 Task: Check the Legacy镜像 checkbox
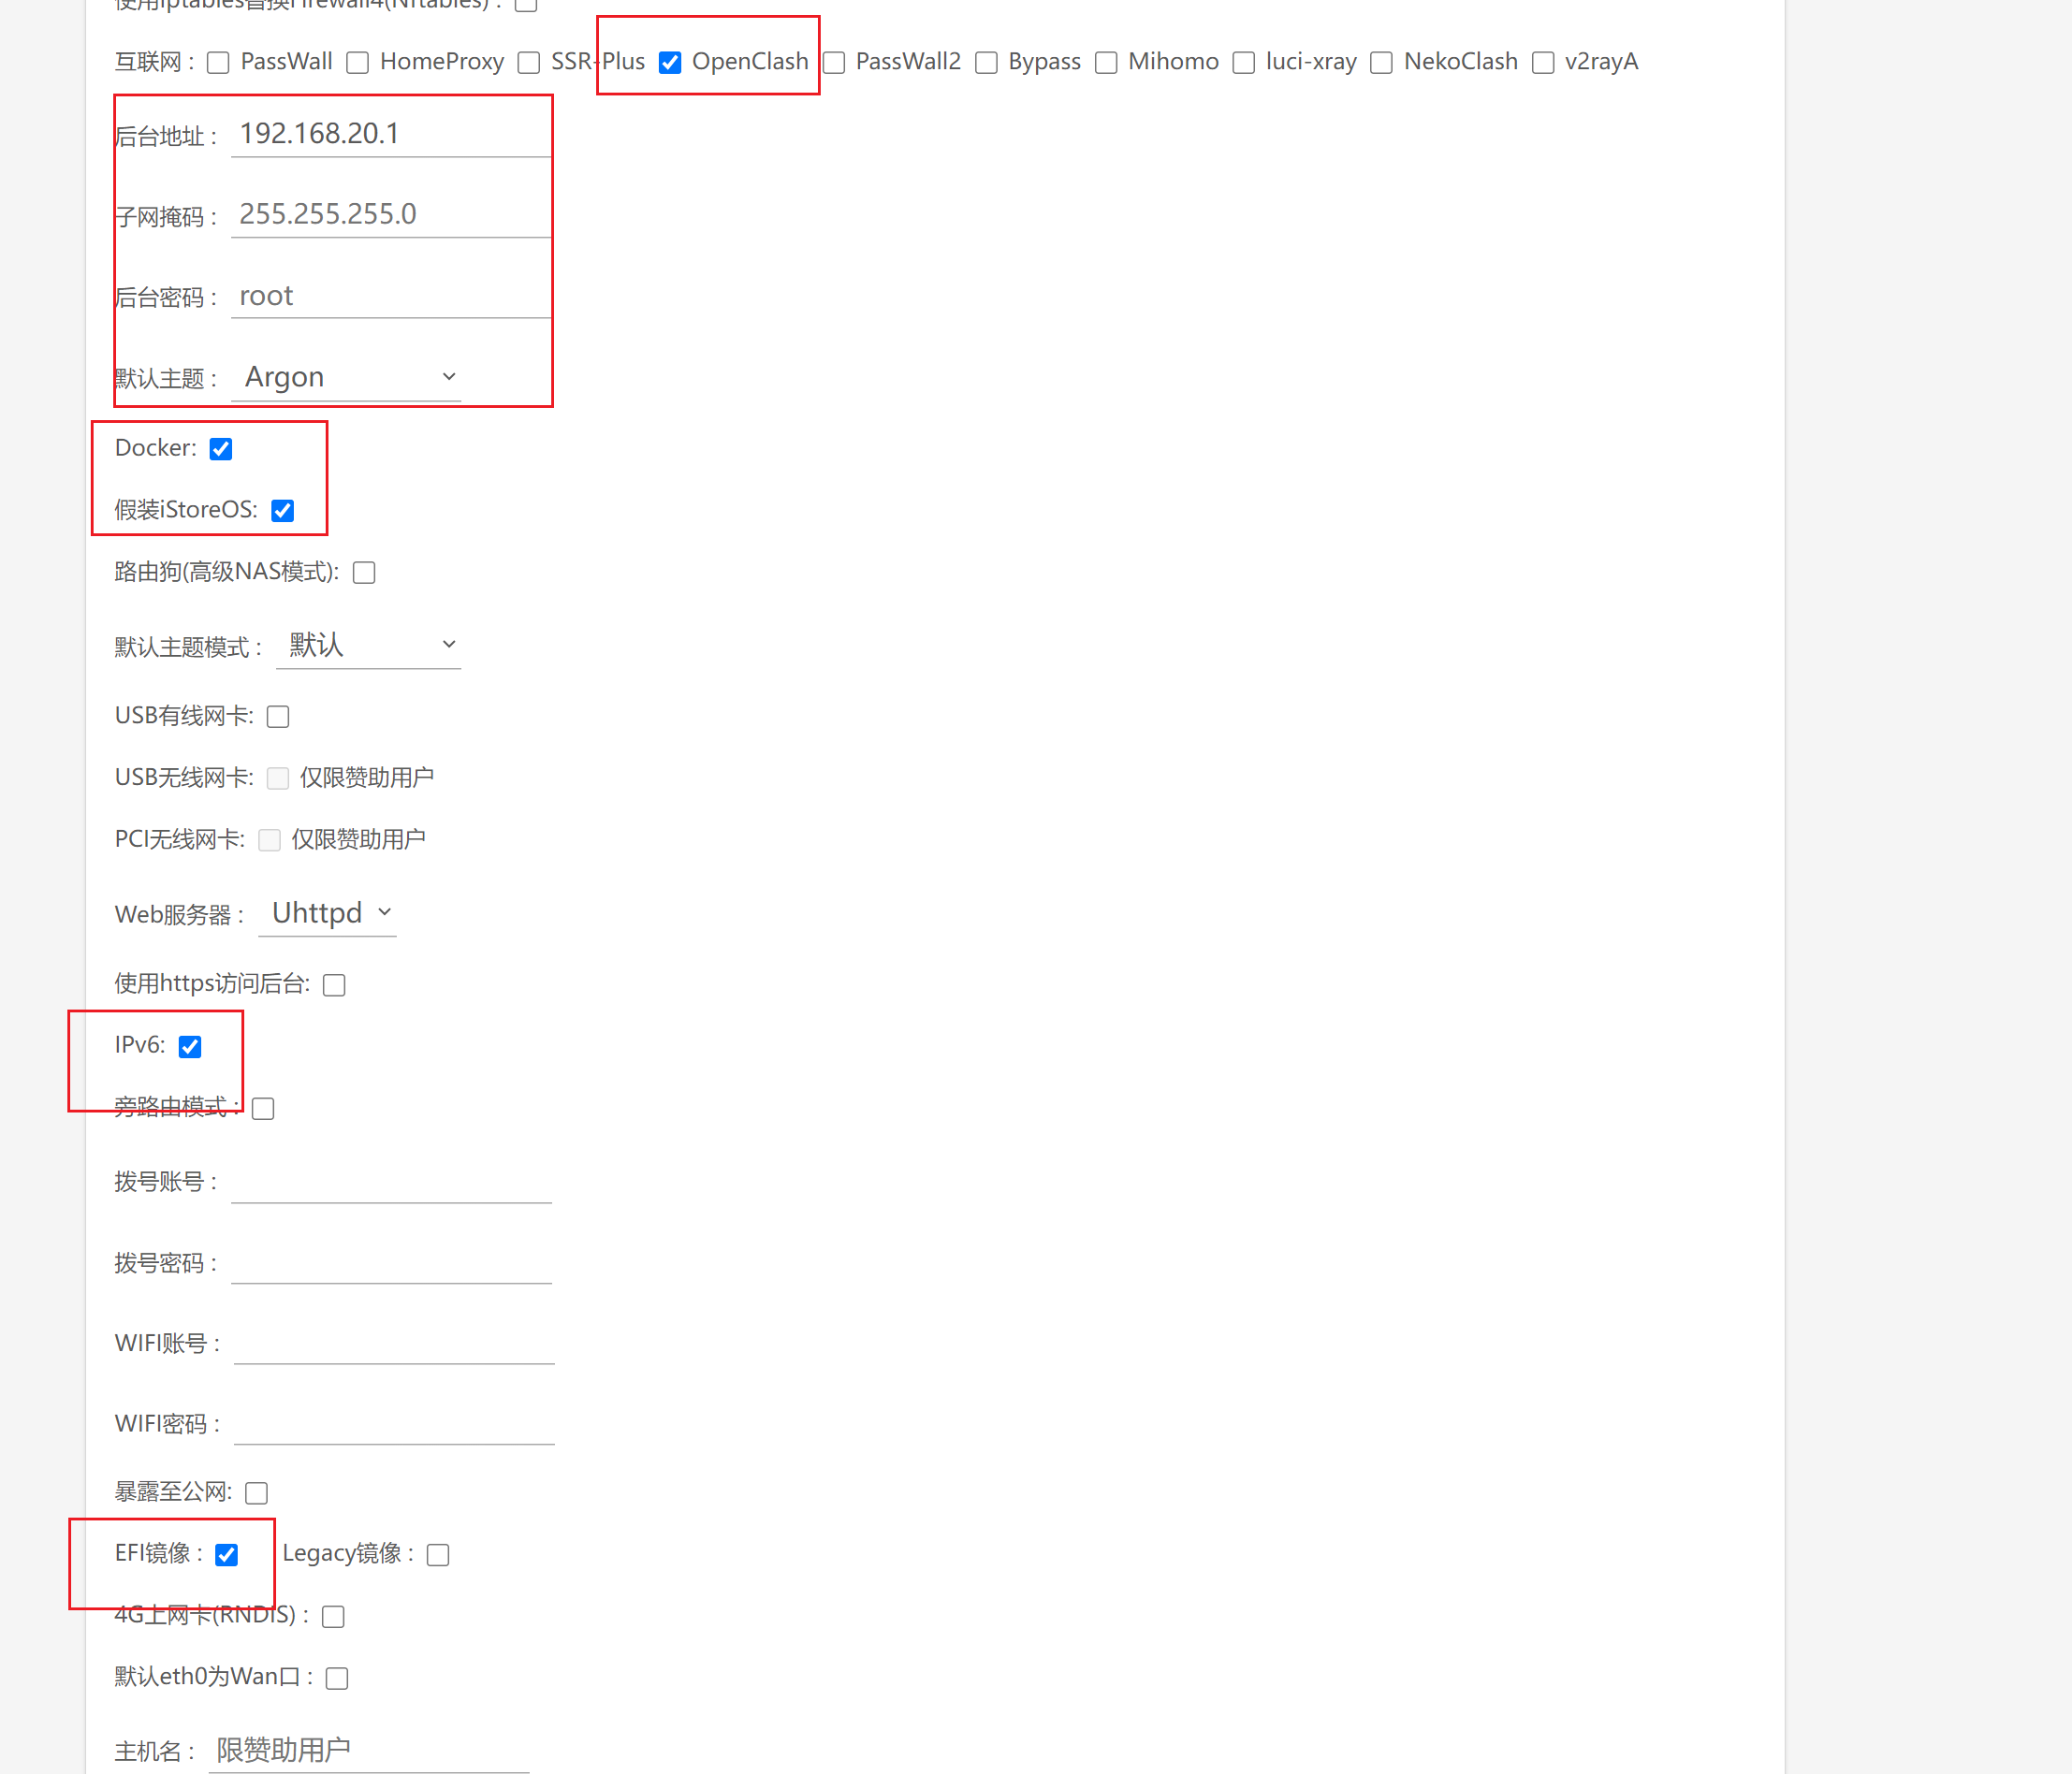pos(438,1554)
